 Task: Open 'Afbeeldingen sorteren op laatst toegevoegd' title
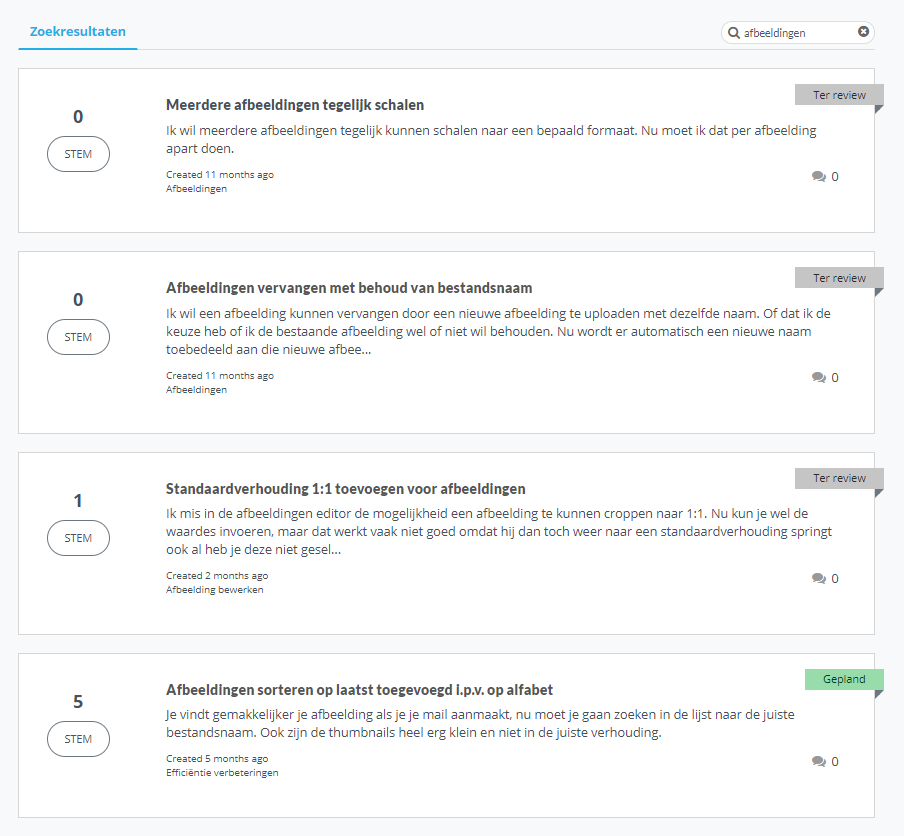pyautogui.click(x=359, y=690)
